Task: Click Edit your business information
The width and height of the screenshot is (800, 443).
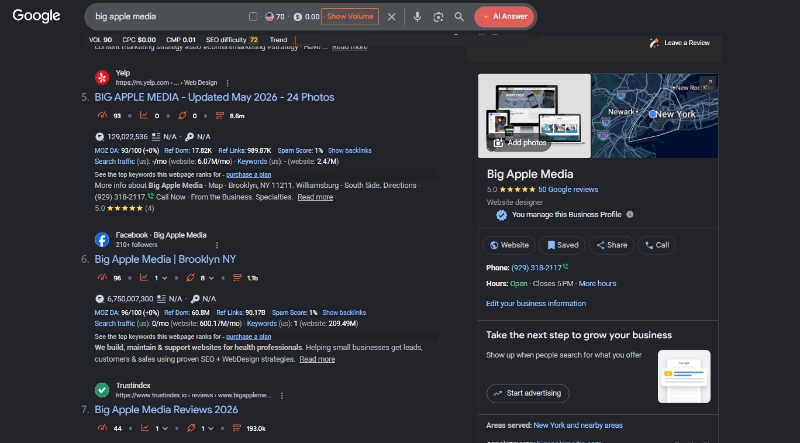Action: (536, 303)
